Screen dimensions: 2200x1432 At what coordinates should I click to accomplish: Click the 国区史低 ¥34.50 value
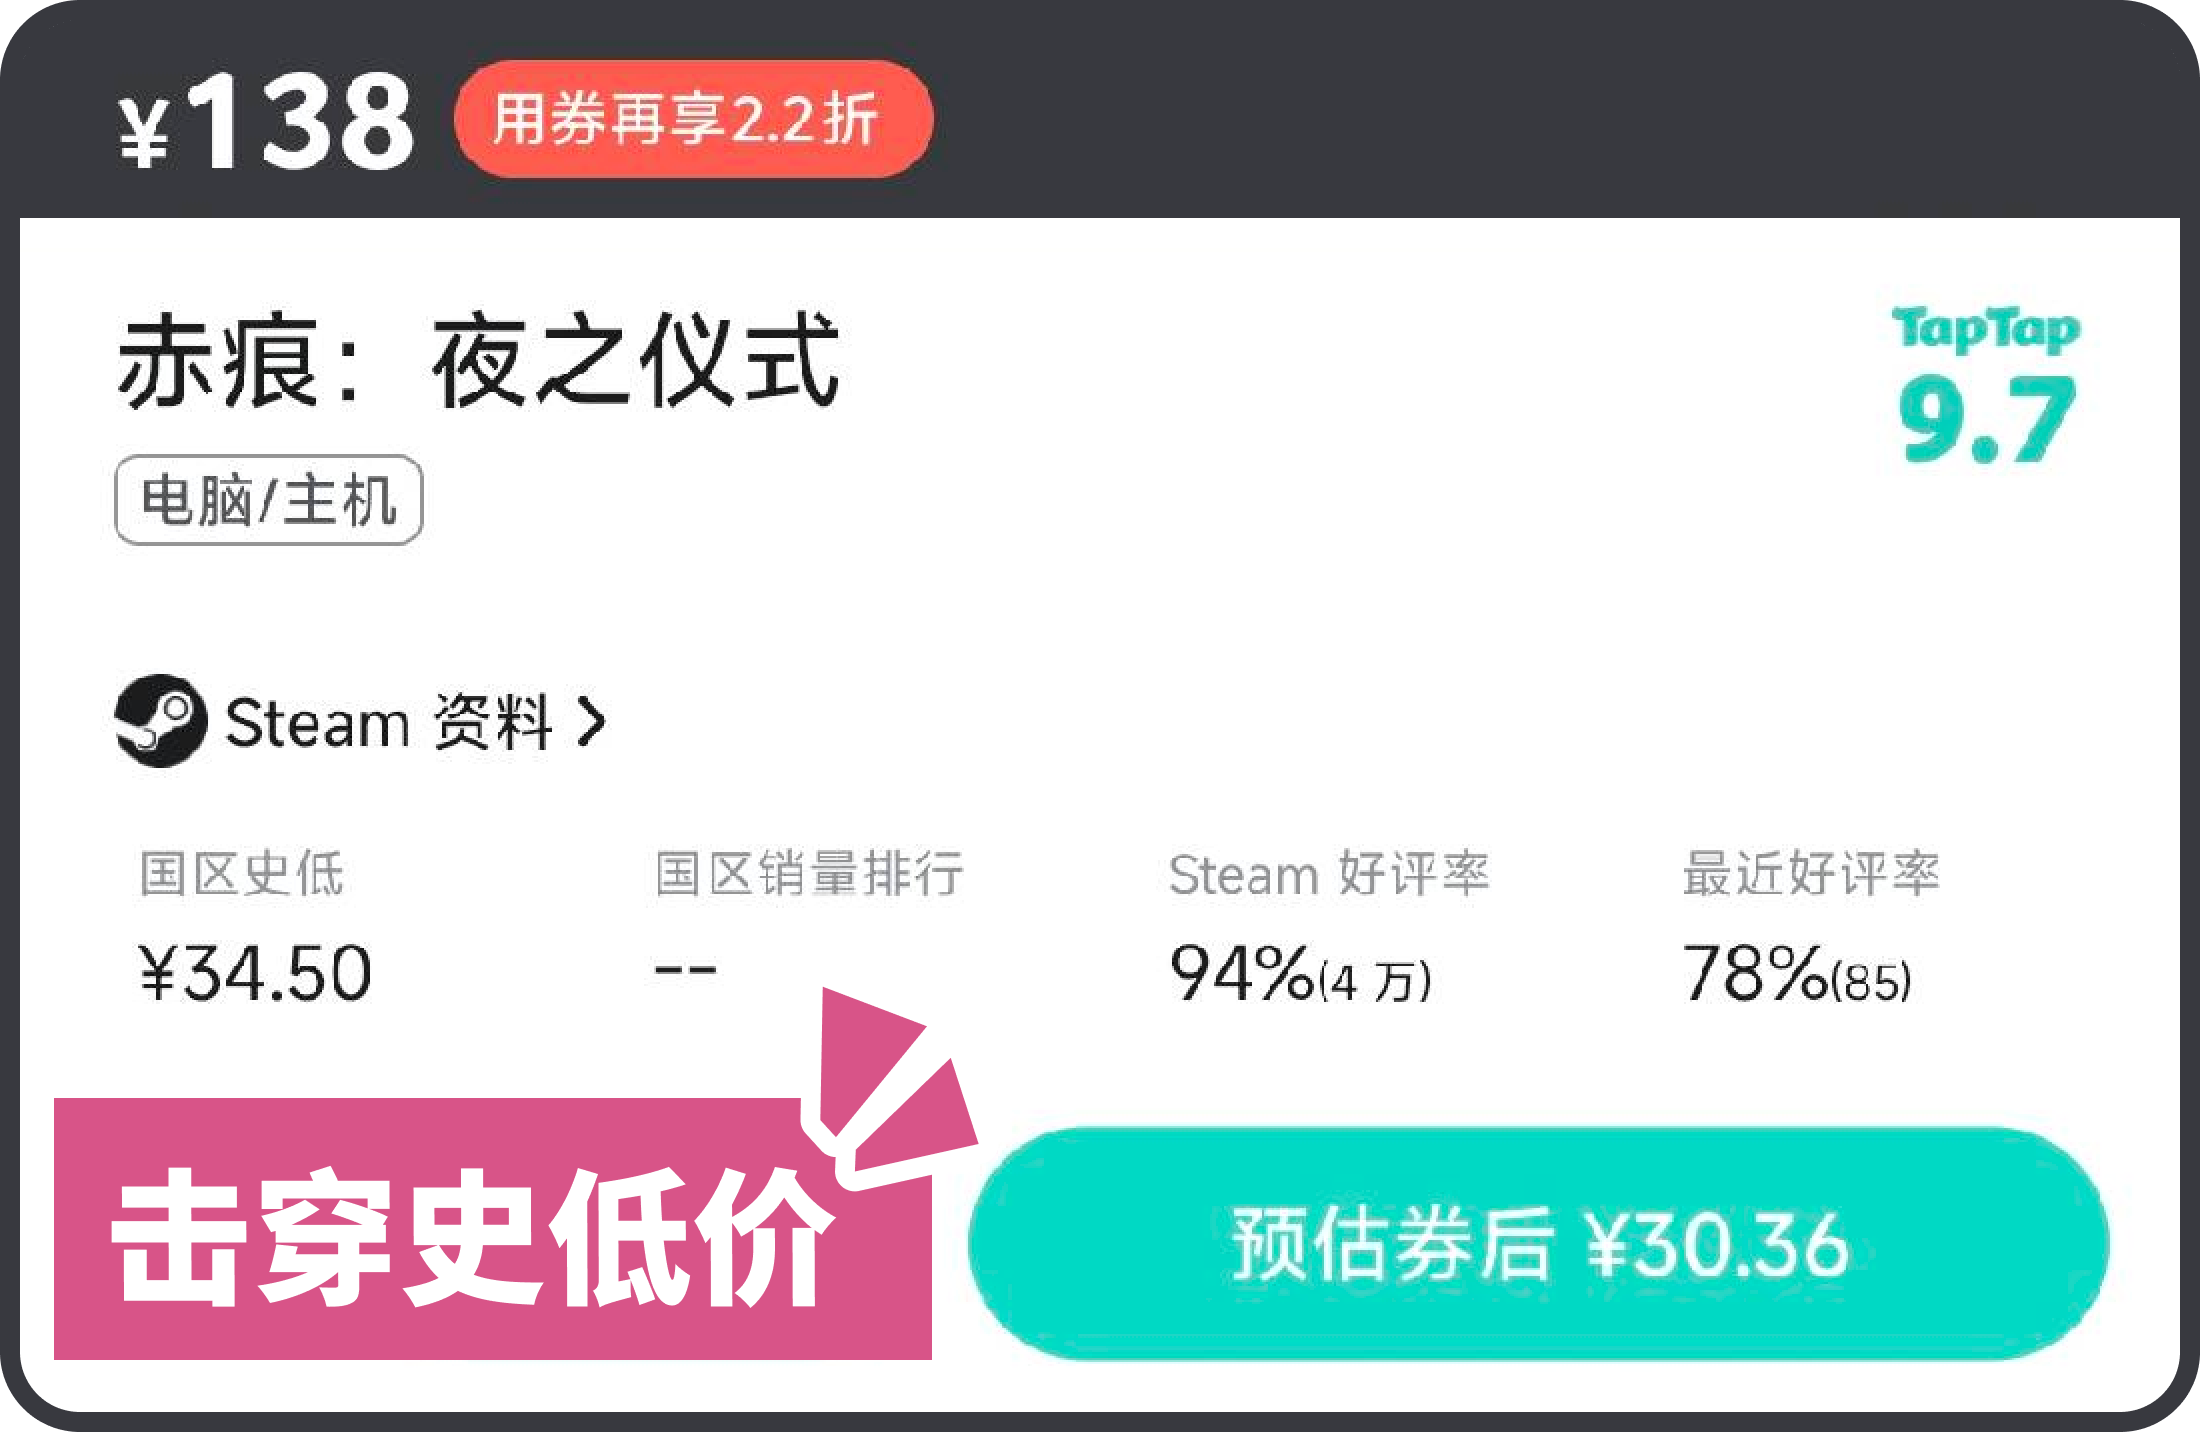pyautogui.click(x=255, y=973)
